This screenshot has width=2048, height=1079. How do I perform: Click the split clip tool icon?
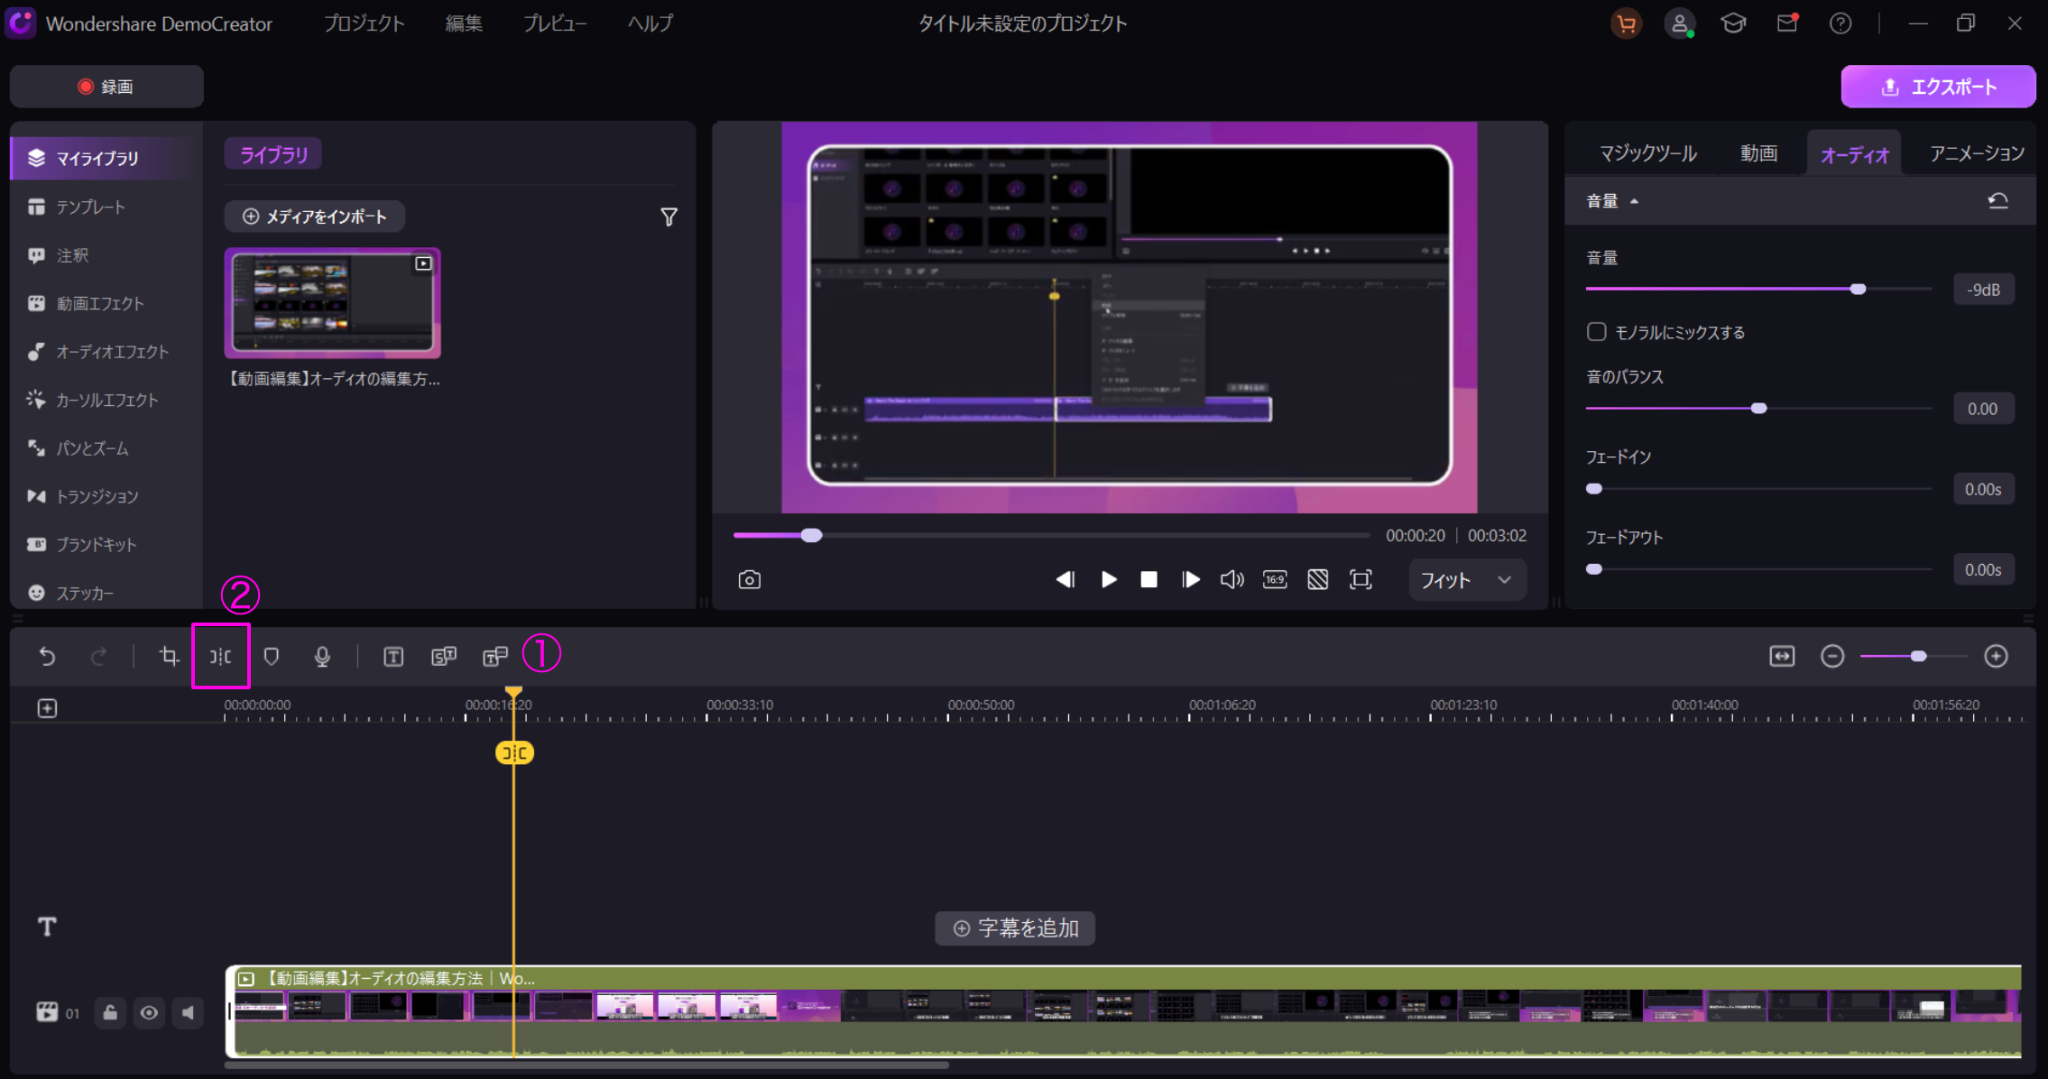coord(220,656)
